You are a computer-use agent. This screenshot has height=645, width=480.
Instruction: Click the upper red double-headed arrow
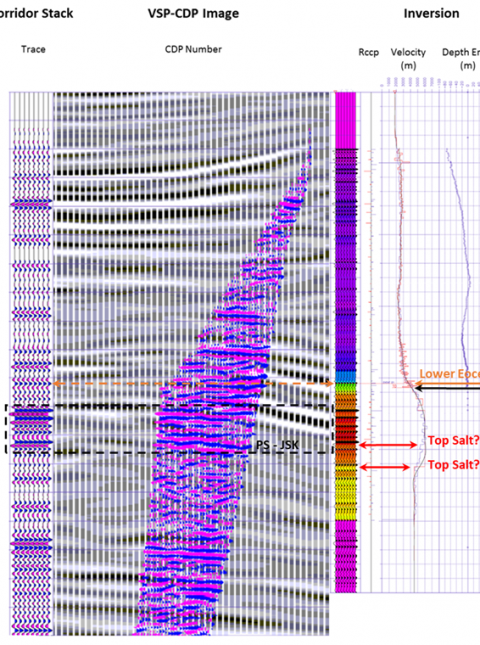point(388,445)
